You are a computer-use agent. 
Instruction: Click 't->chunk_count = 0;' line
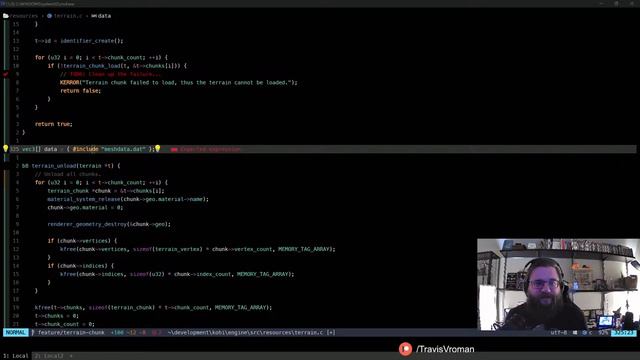coord(64,324)
